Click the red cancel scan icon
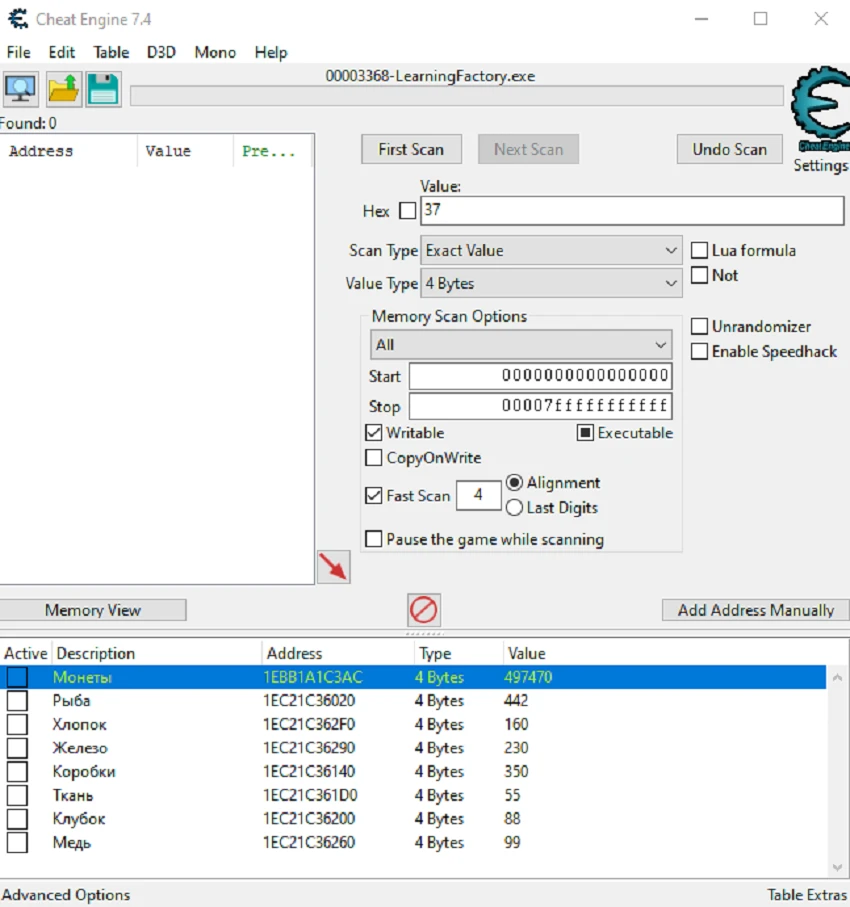 pos(423,609)
